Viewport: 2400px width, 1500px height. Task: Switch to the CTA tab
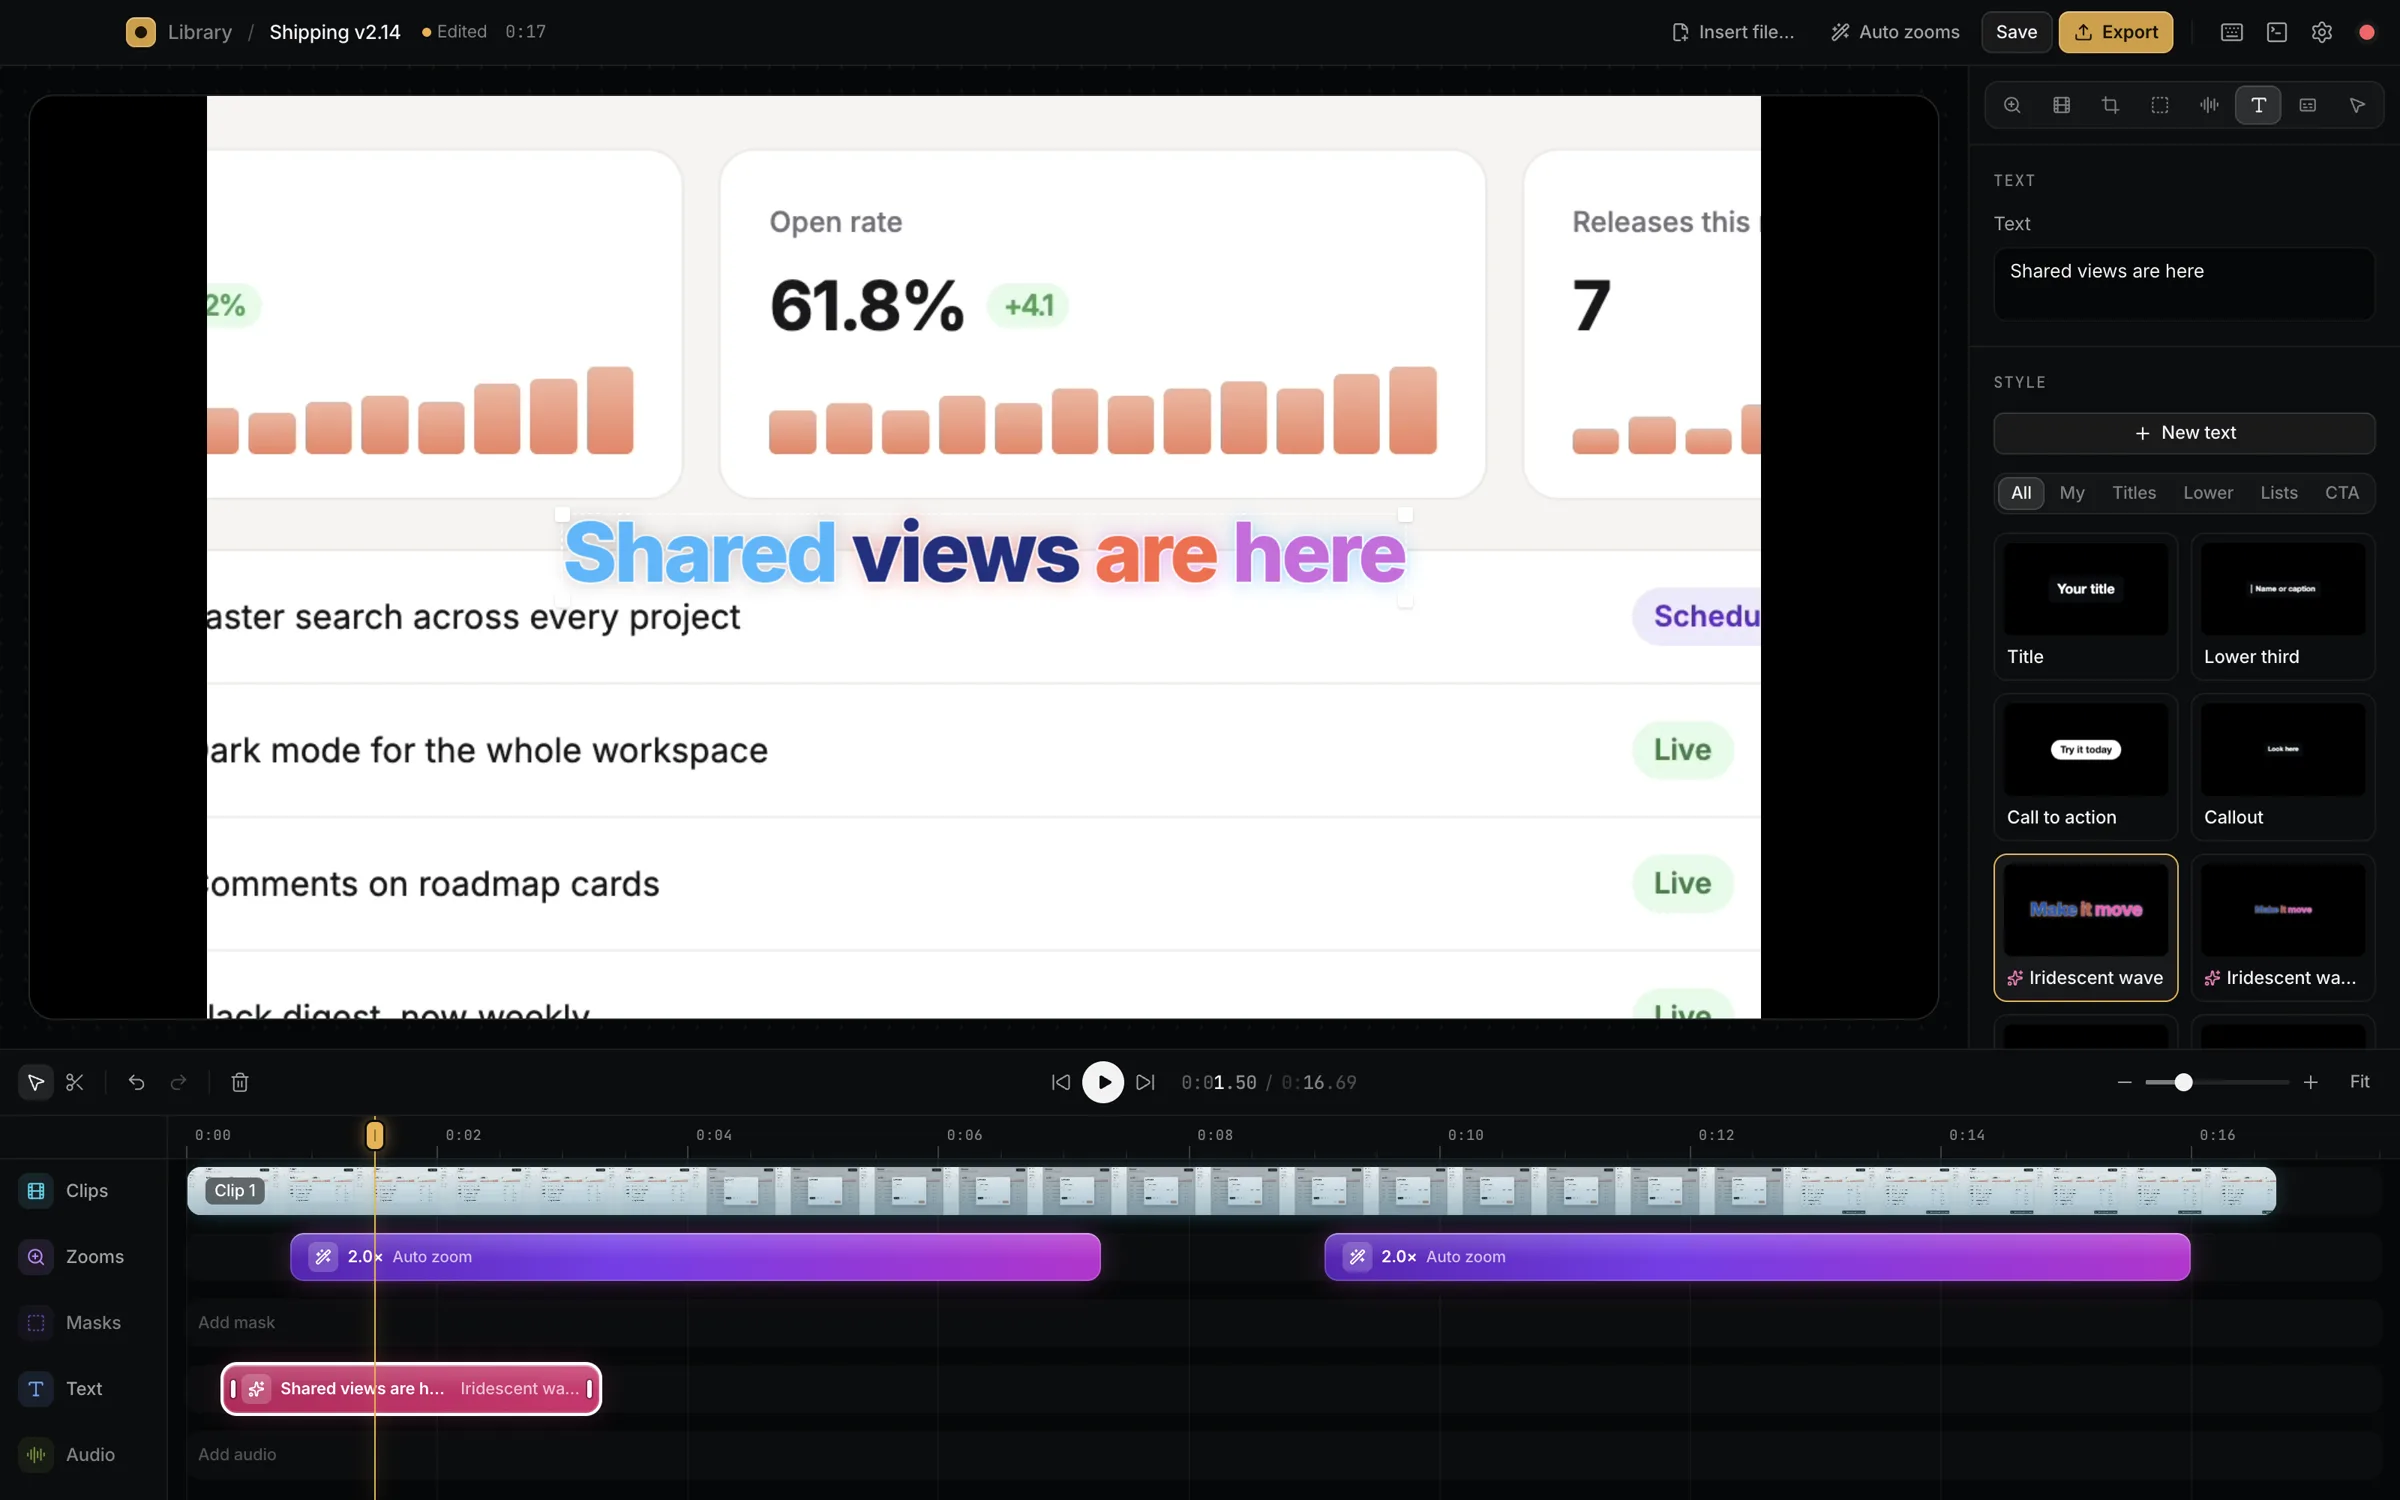[x=2342, y=492]
